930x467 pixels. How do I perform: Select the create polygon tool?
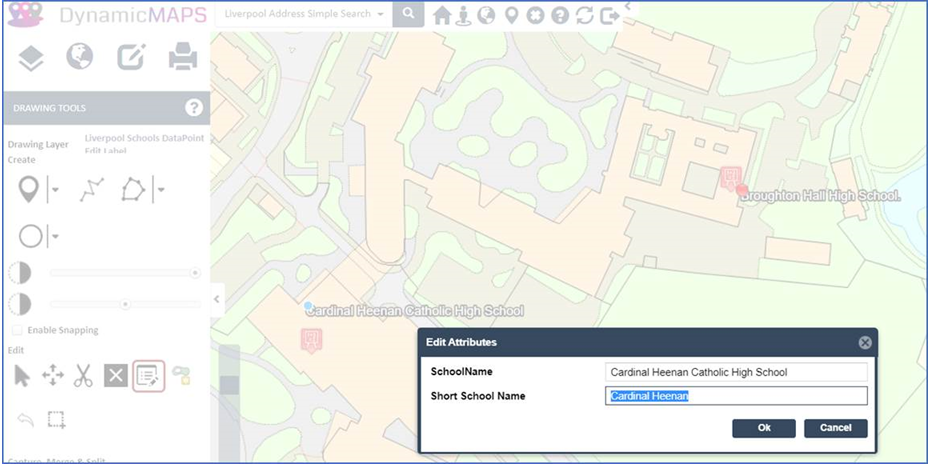pos(133,190)
